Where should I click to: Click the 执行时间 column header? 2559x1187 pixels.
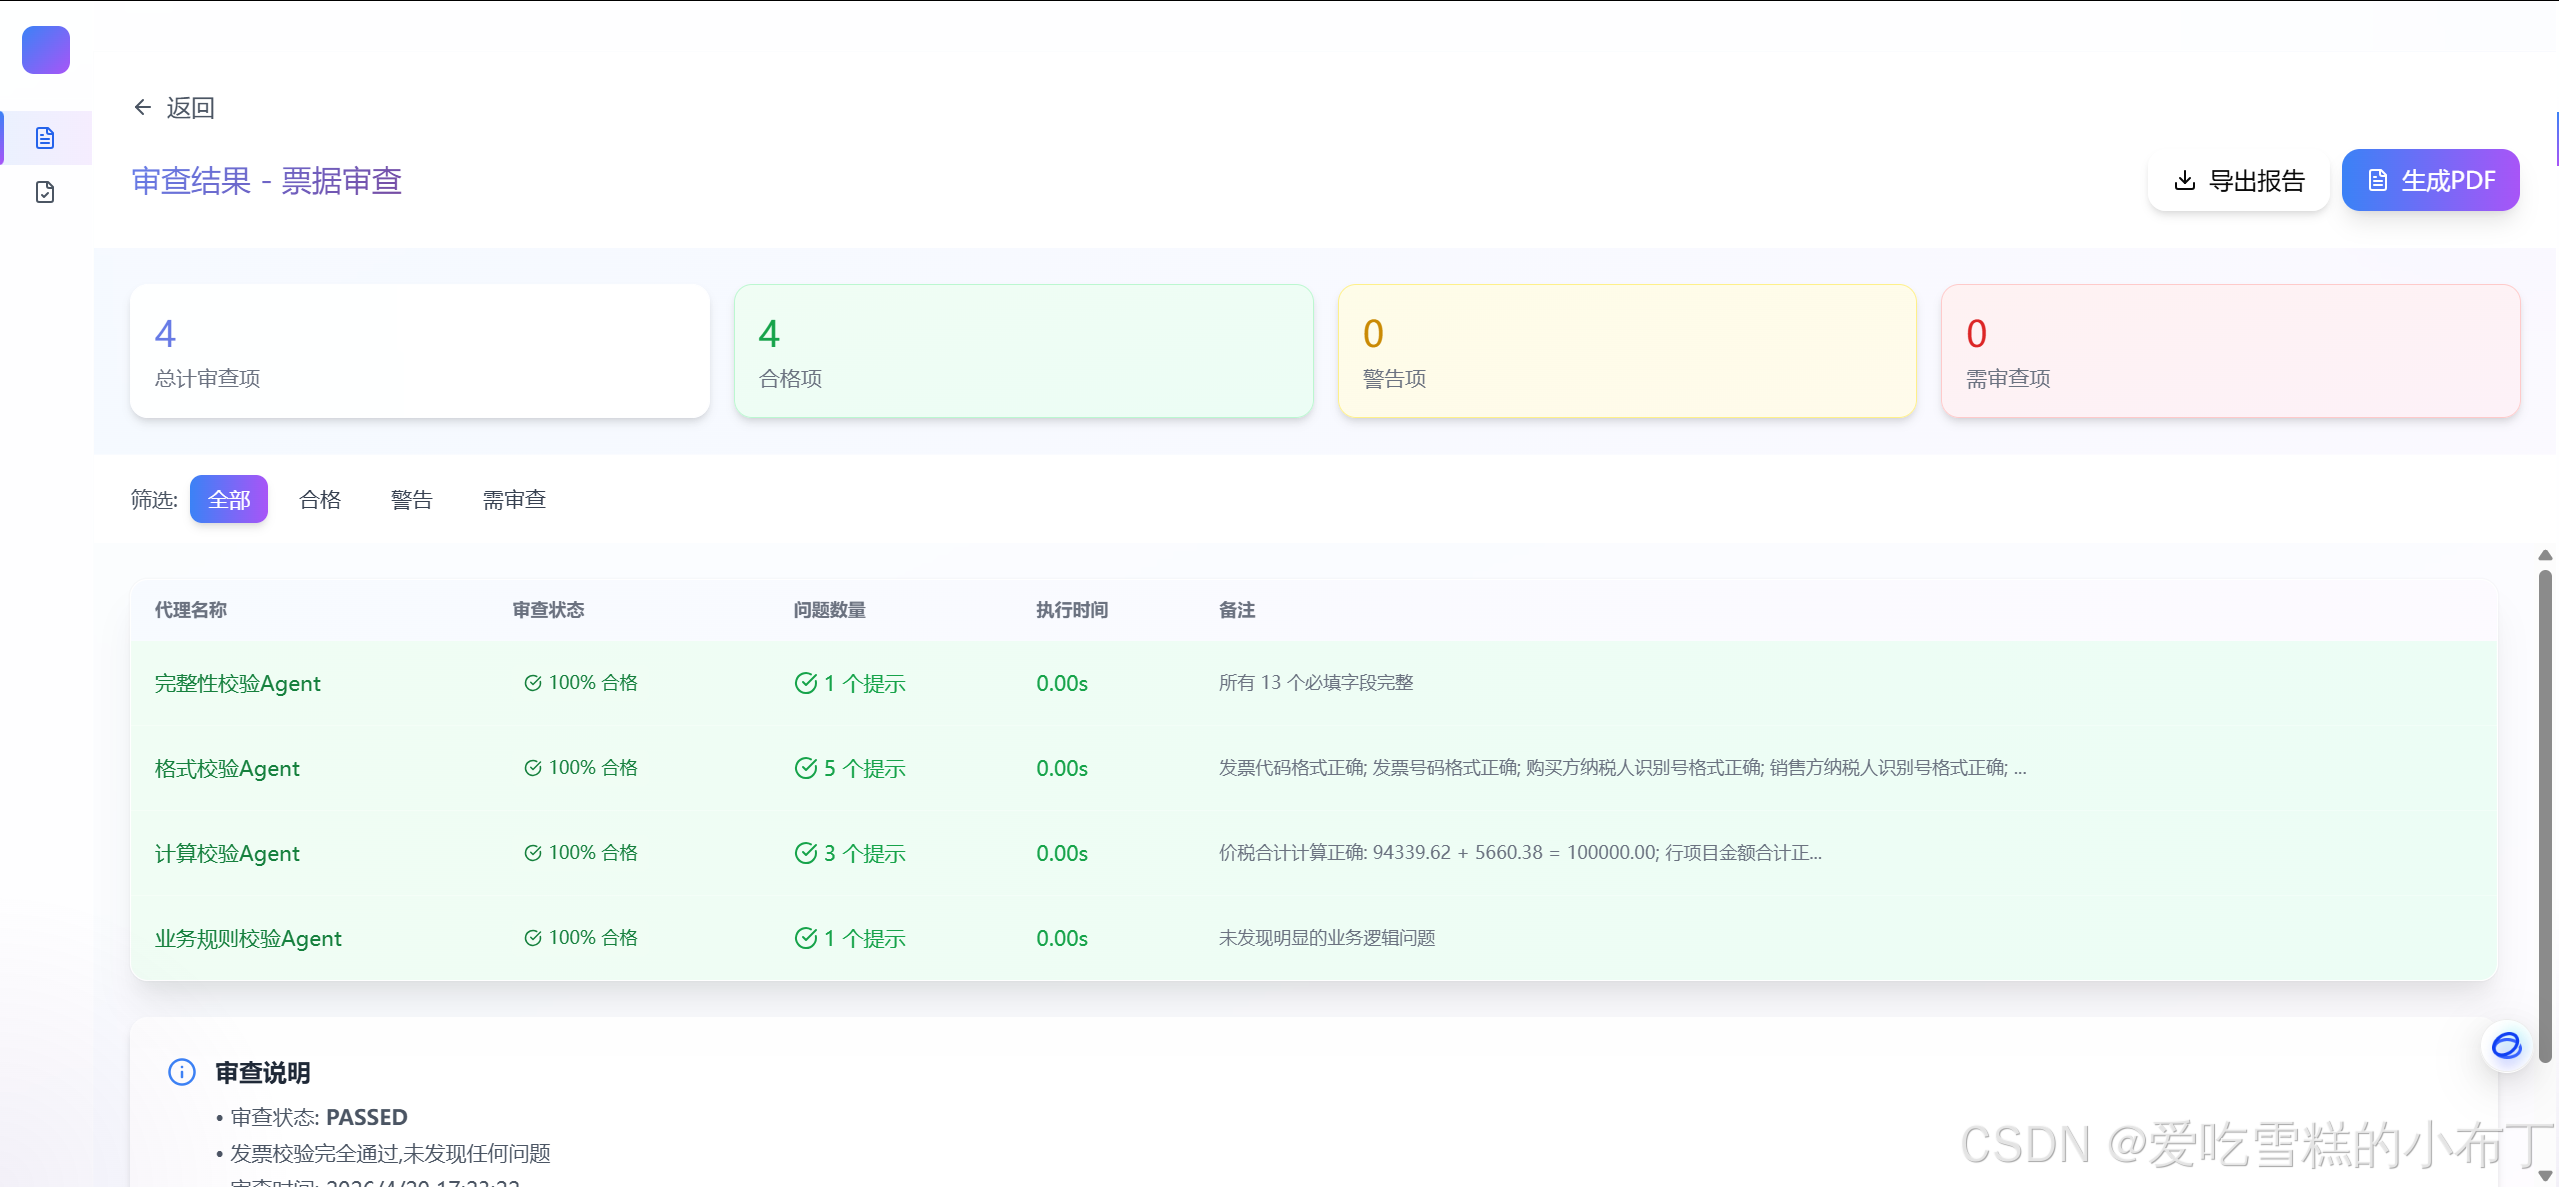(x=1072, y=610)
